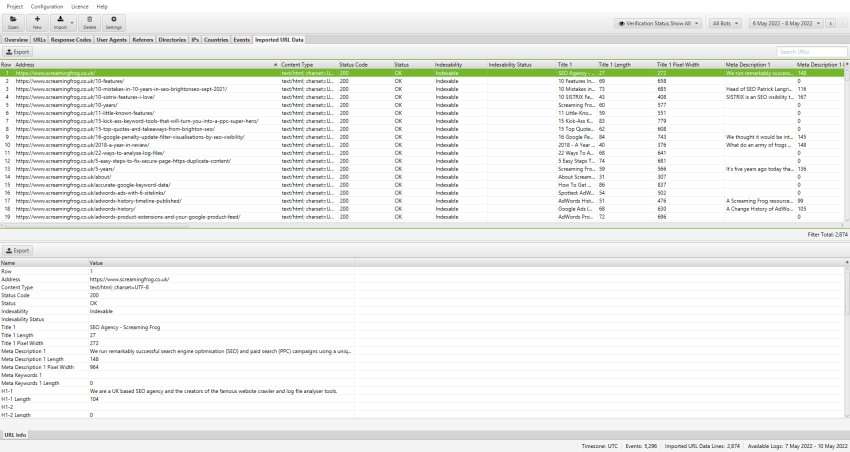
Task: Switch to the Events tab
Action: coord(242,40)
